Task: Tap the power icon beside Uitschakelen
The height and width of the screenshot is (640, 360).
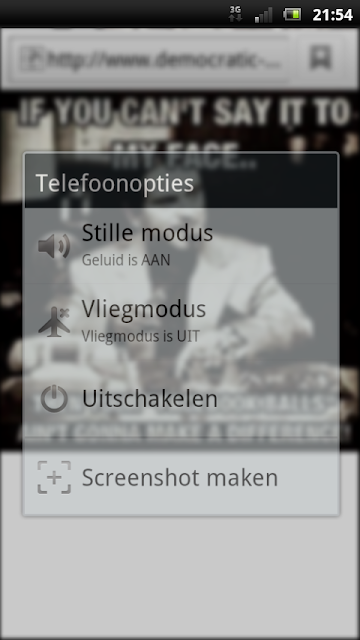Action: [x=54, y=399]
